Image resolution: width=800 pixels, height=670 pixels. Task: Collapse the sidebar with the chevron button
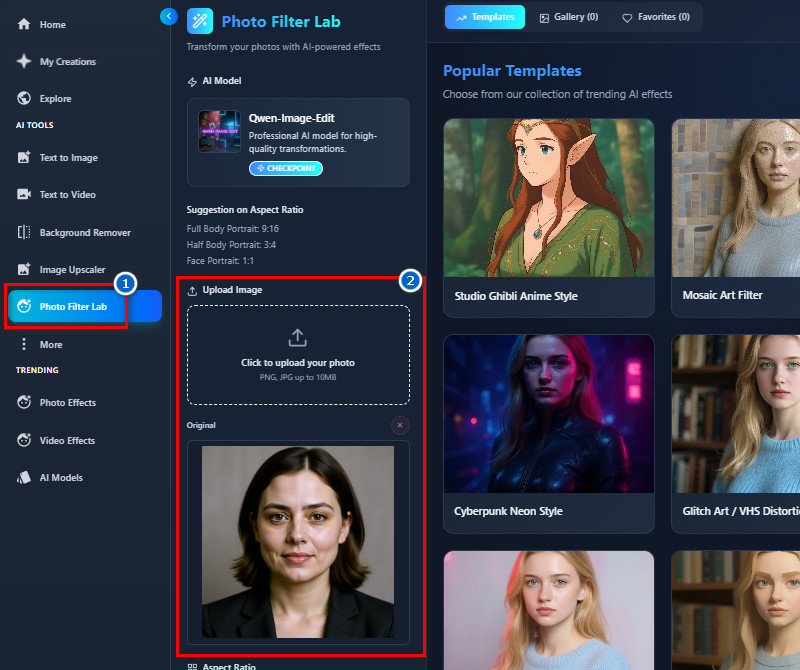[168, 16]
